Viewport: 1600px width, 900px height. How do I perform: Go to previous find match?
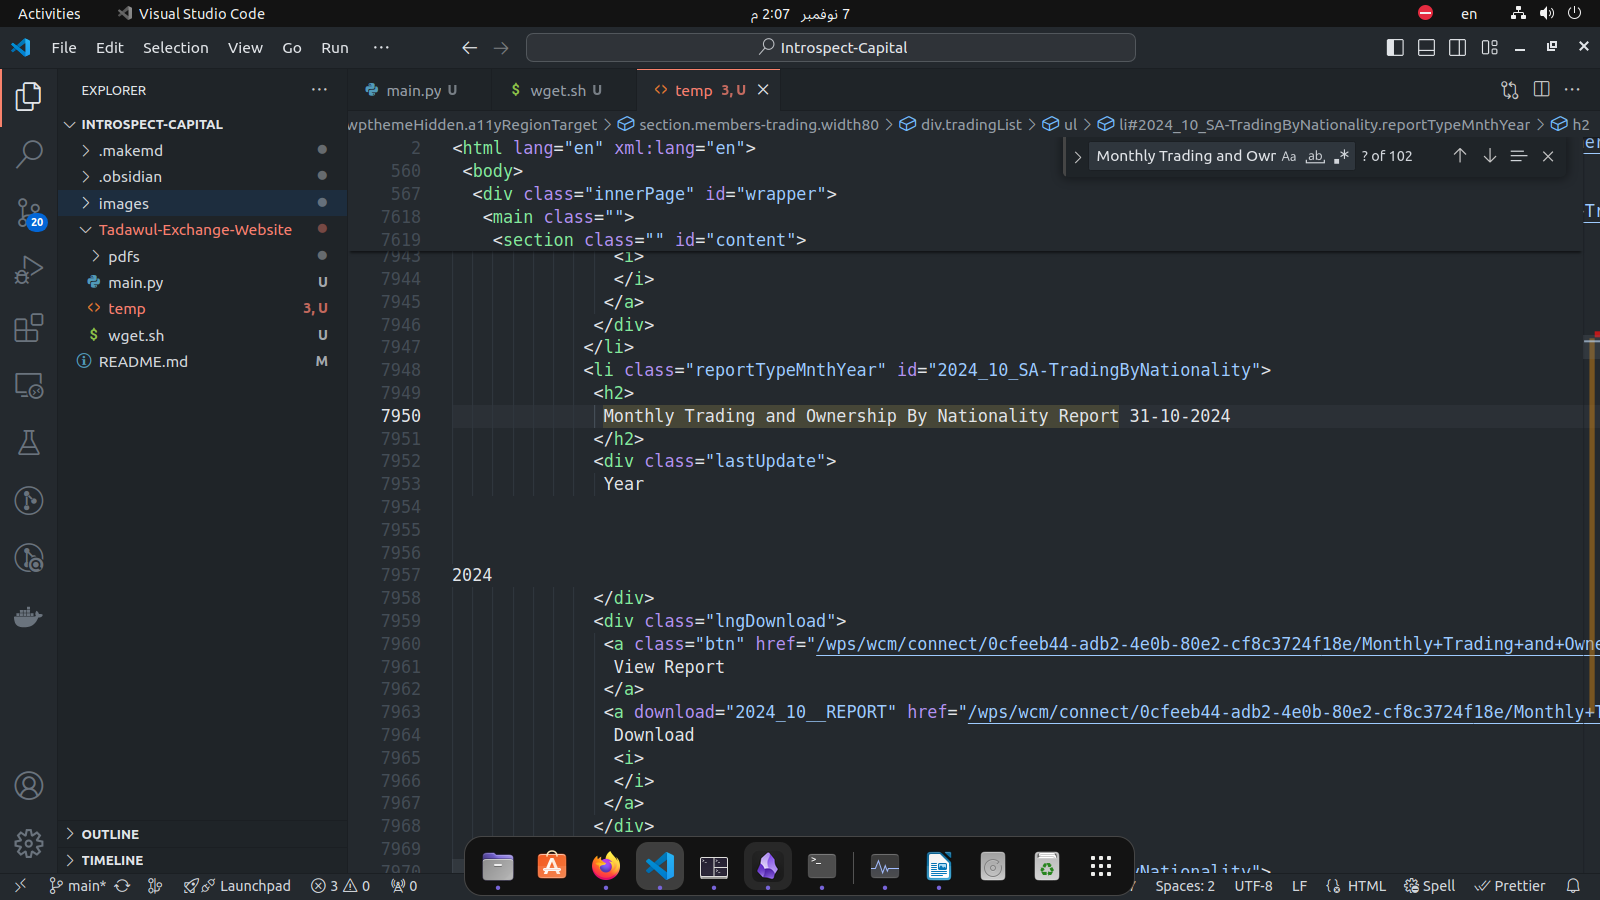click(1460, 156)
